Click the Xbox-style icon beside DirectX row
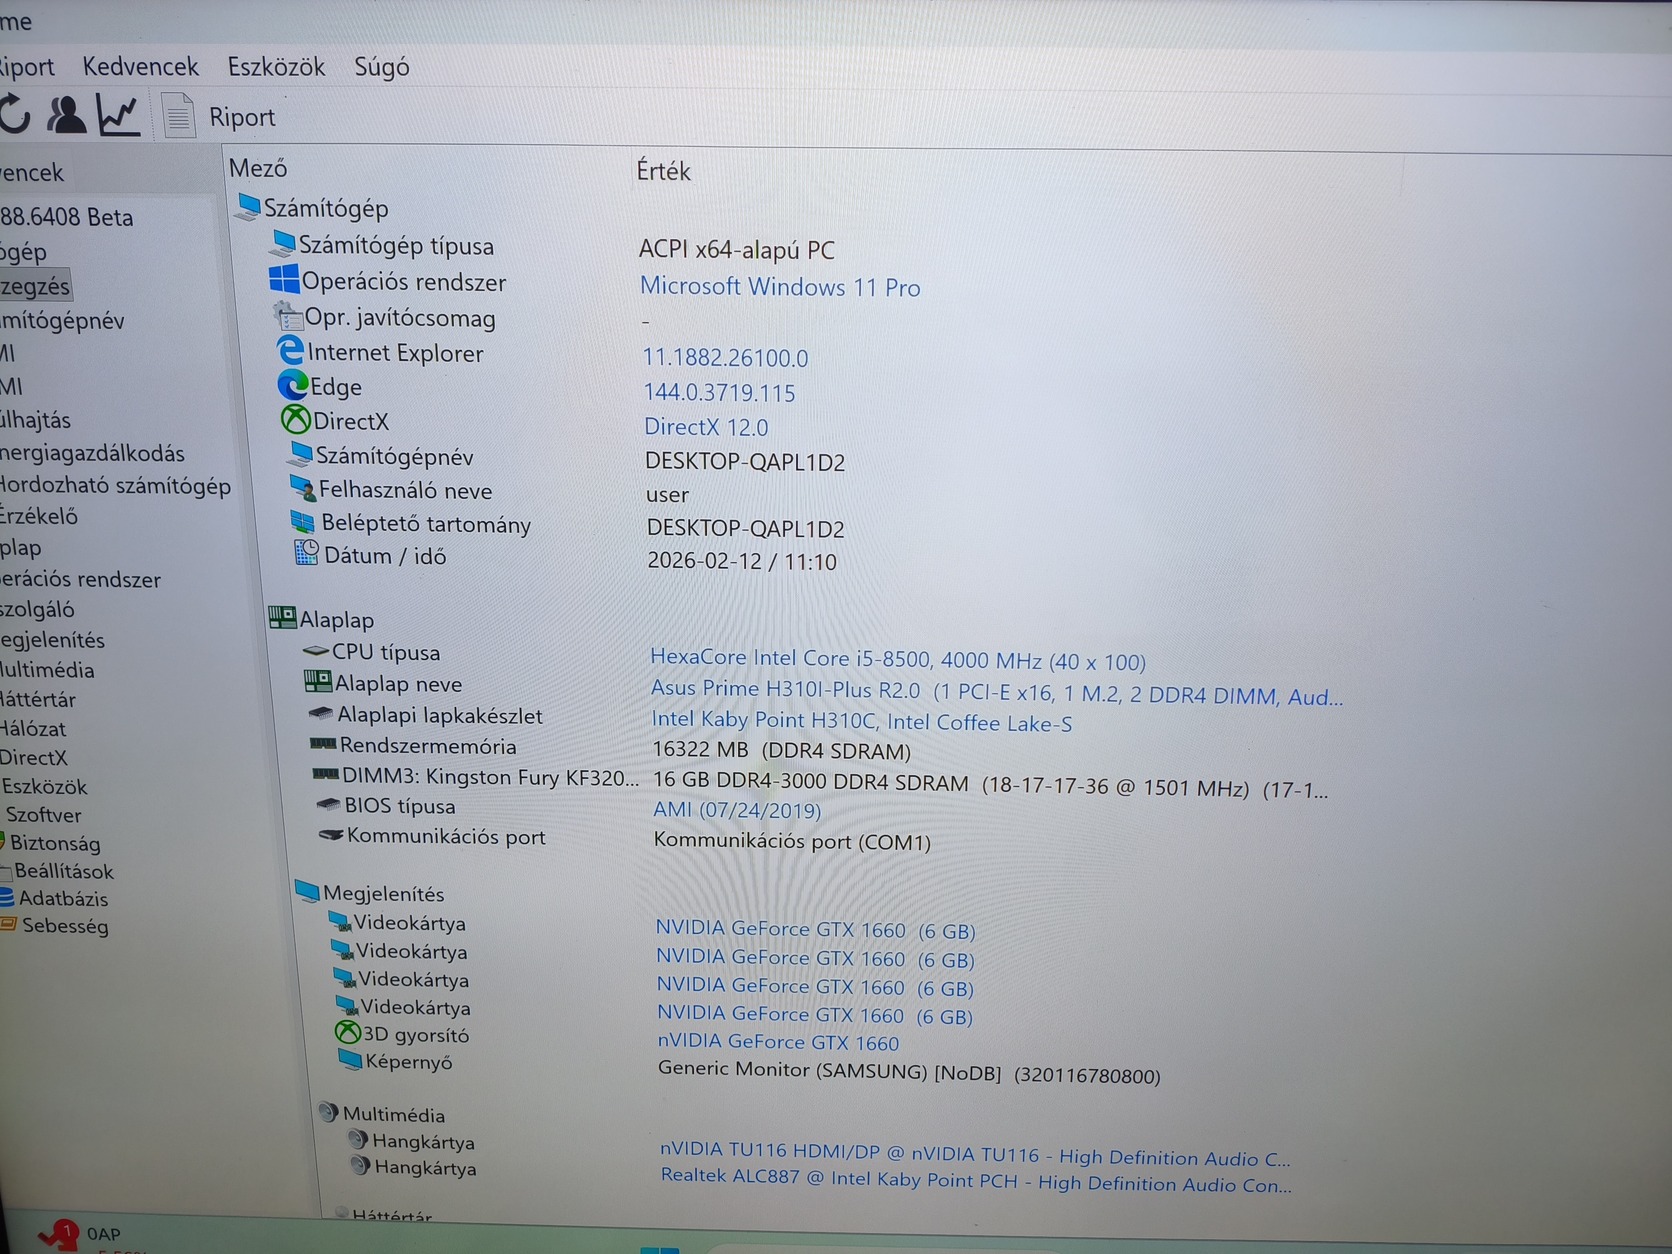This screenshot has height=1254, width=1672. (296, 420)
